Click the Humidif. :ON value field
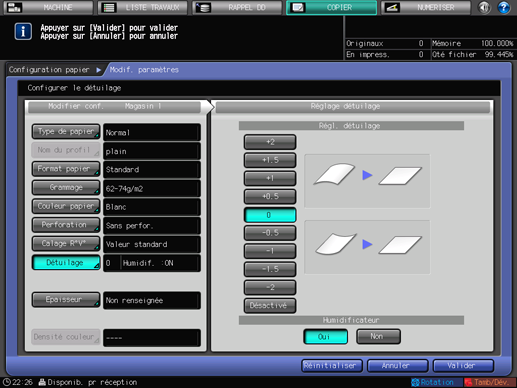 [160, 263]
